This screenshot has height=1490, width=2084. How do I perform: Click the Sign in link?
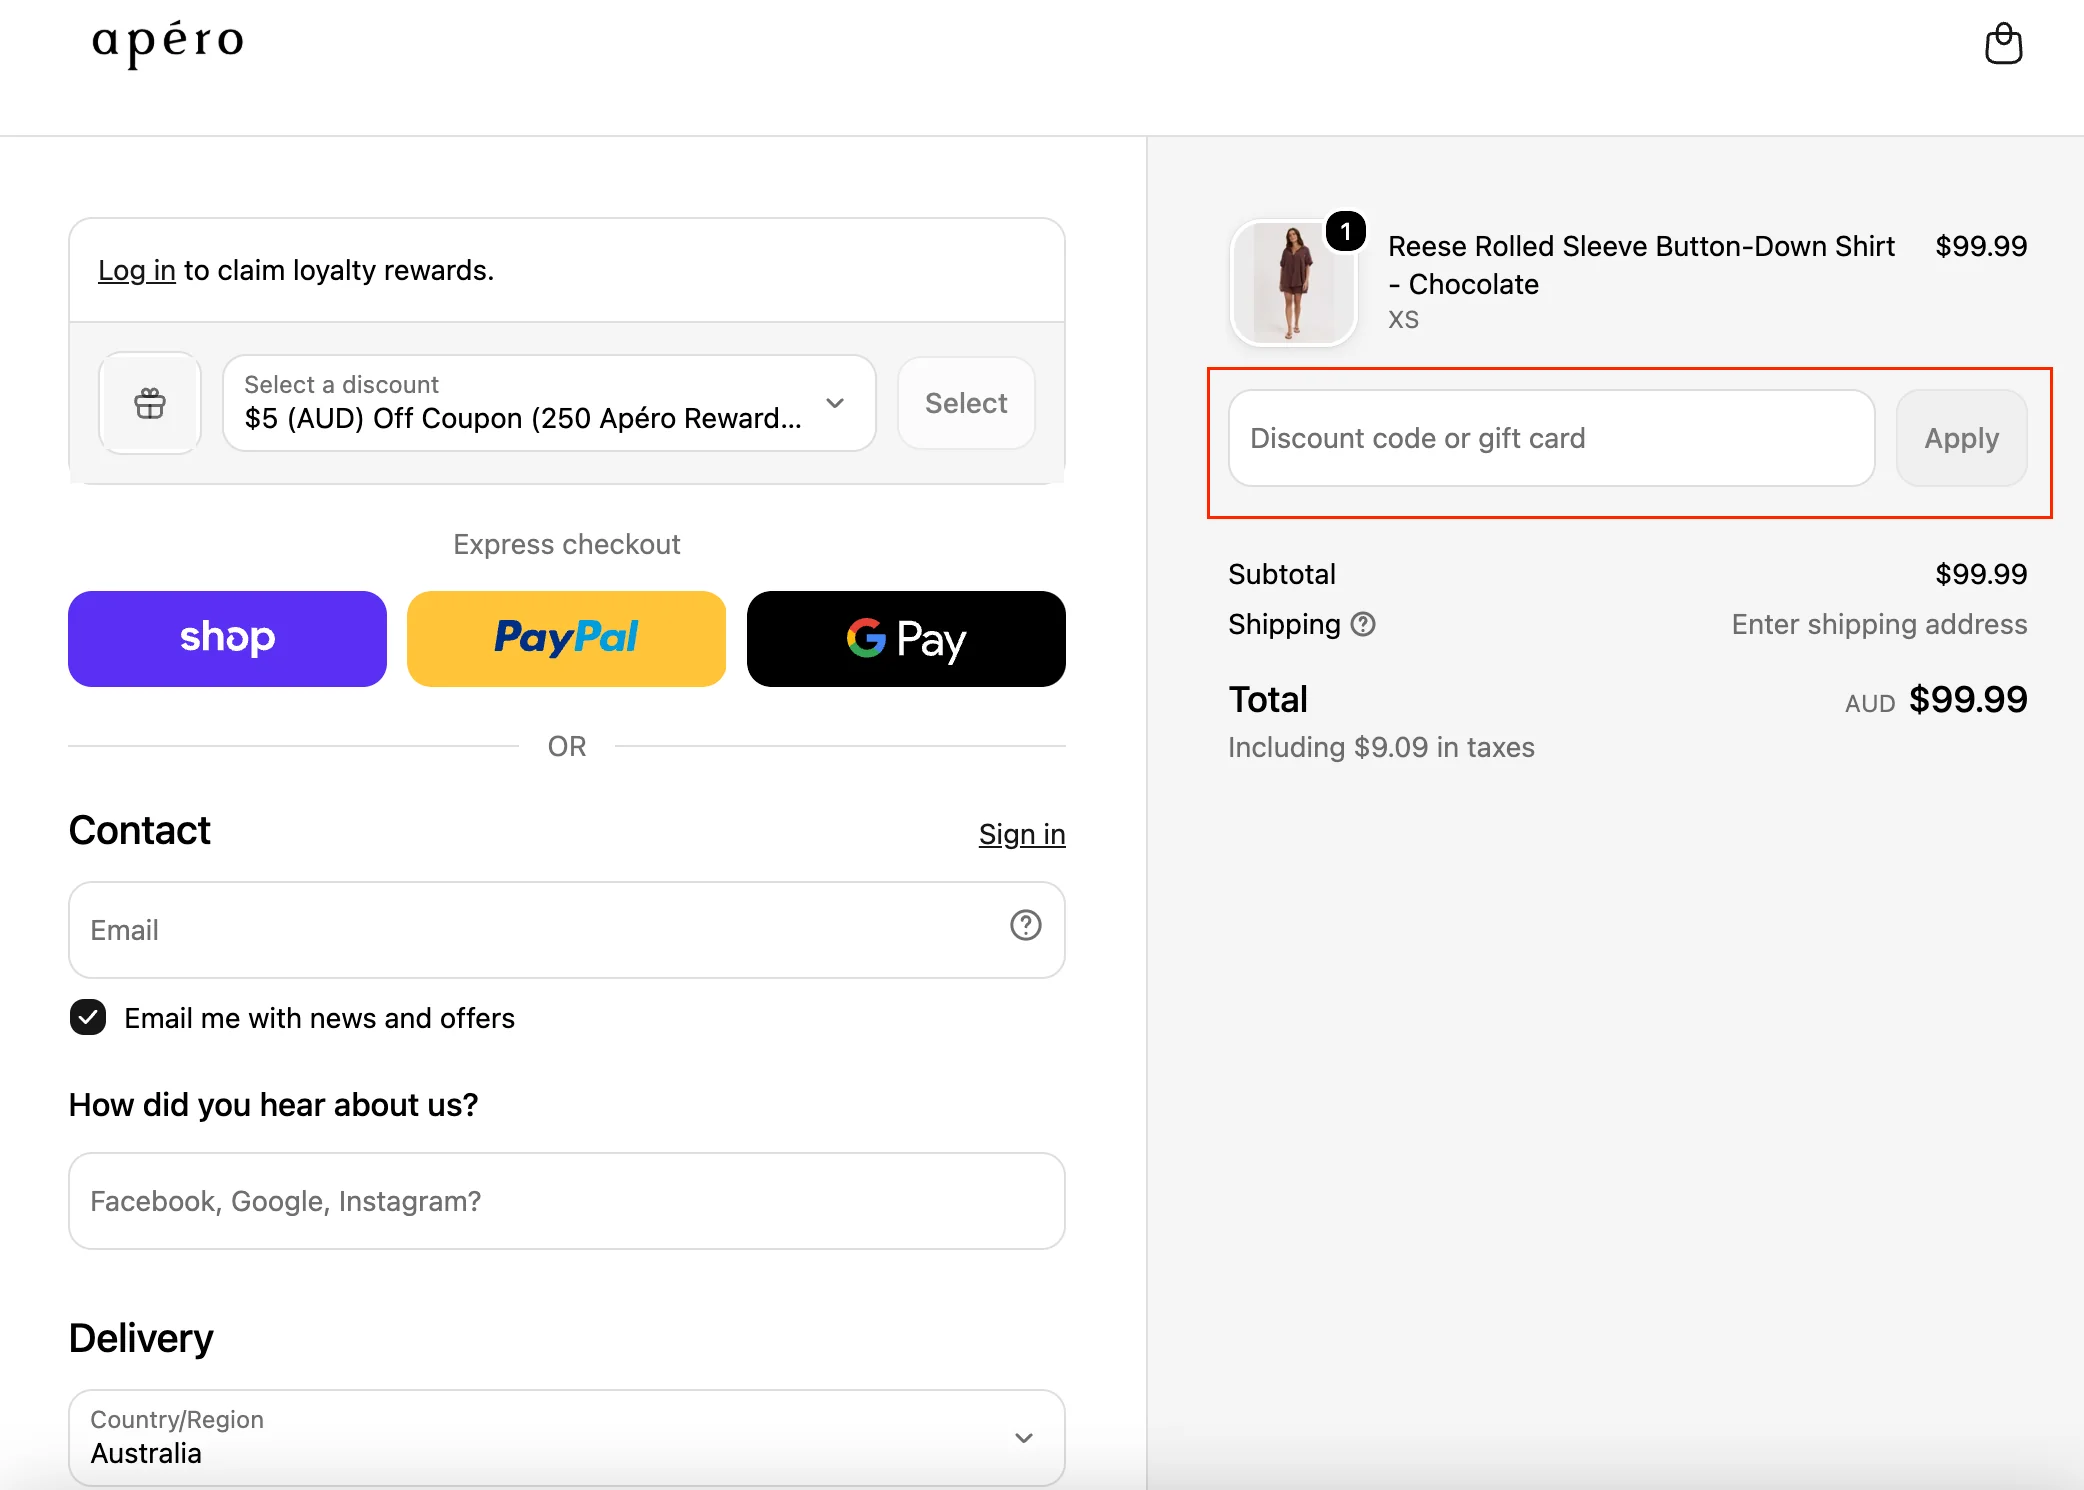(1022, 834)
